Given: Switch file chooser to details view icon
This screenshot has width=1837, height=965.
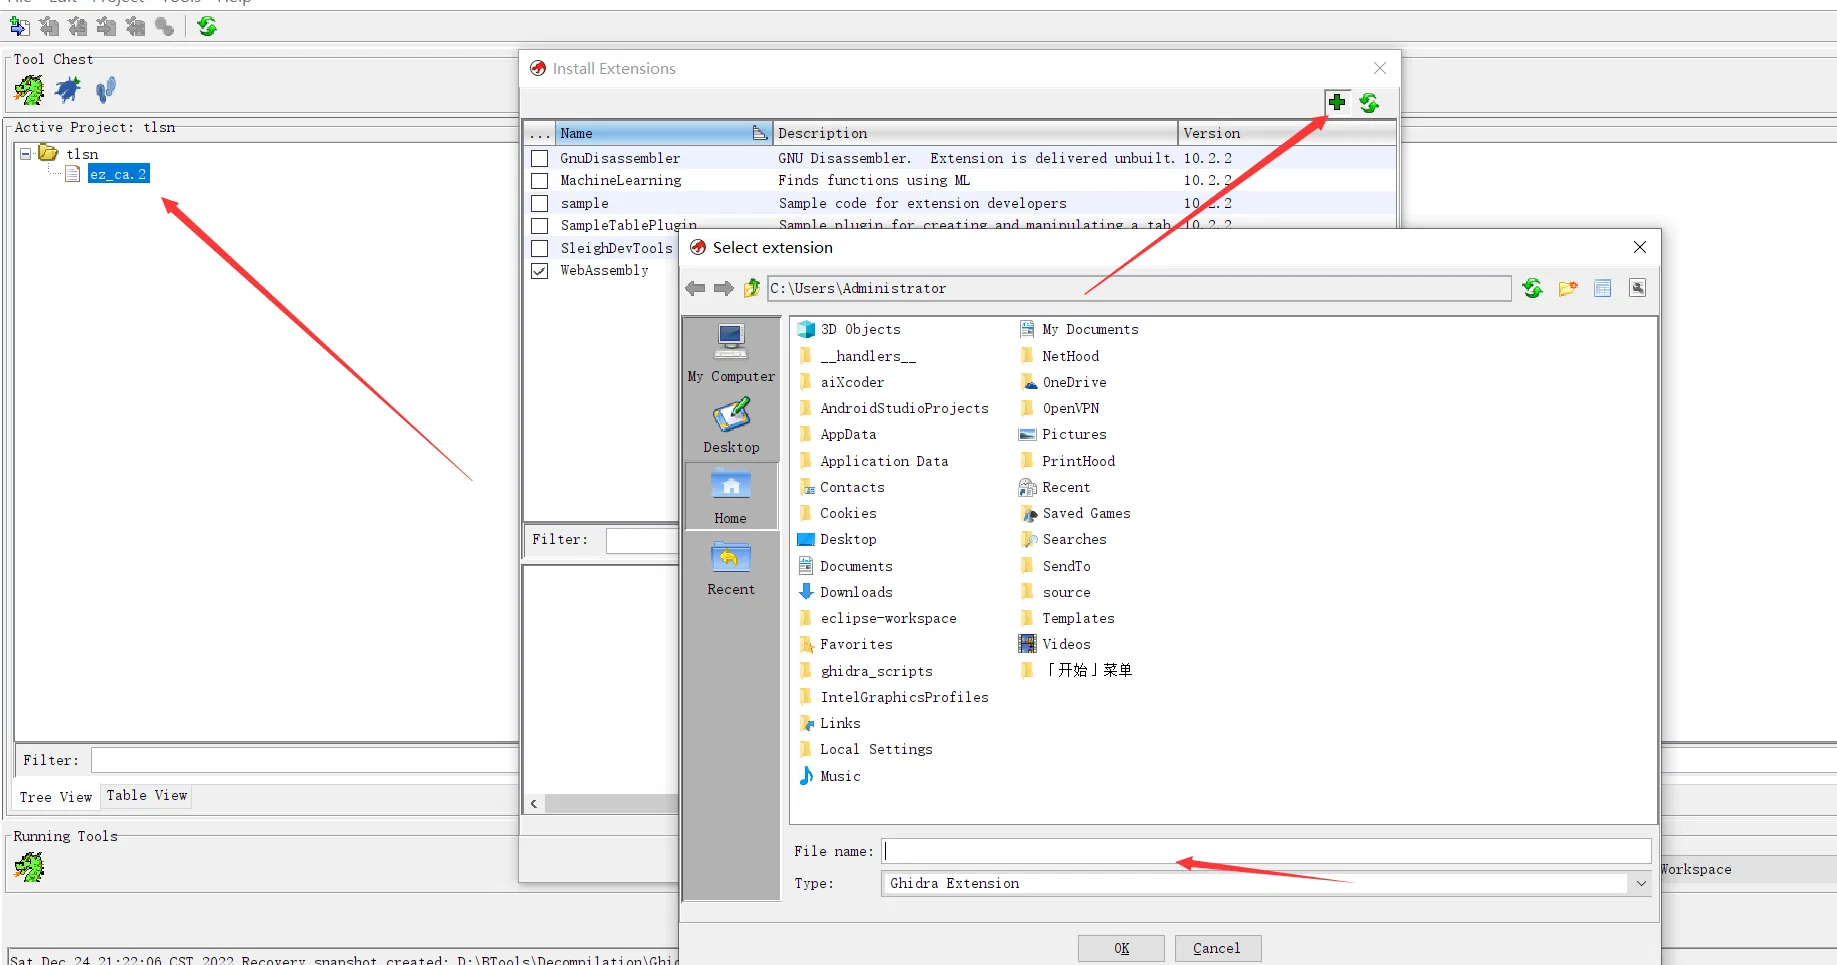Looking at the screenshot, I should tap(1602, 288).
